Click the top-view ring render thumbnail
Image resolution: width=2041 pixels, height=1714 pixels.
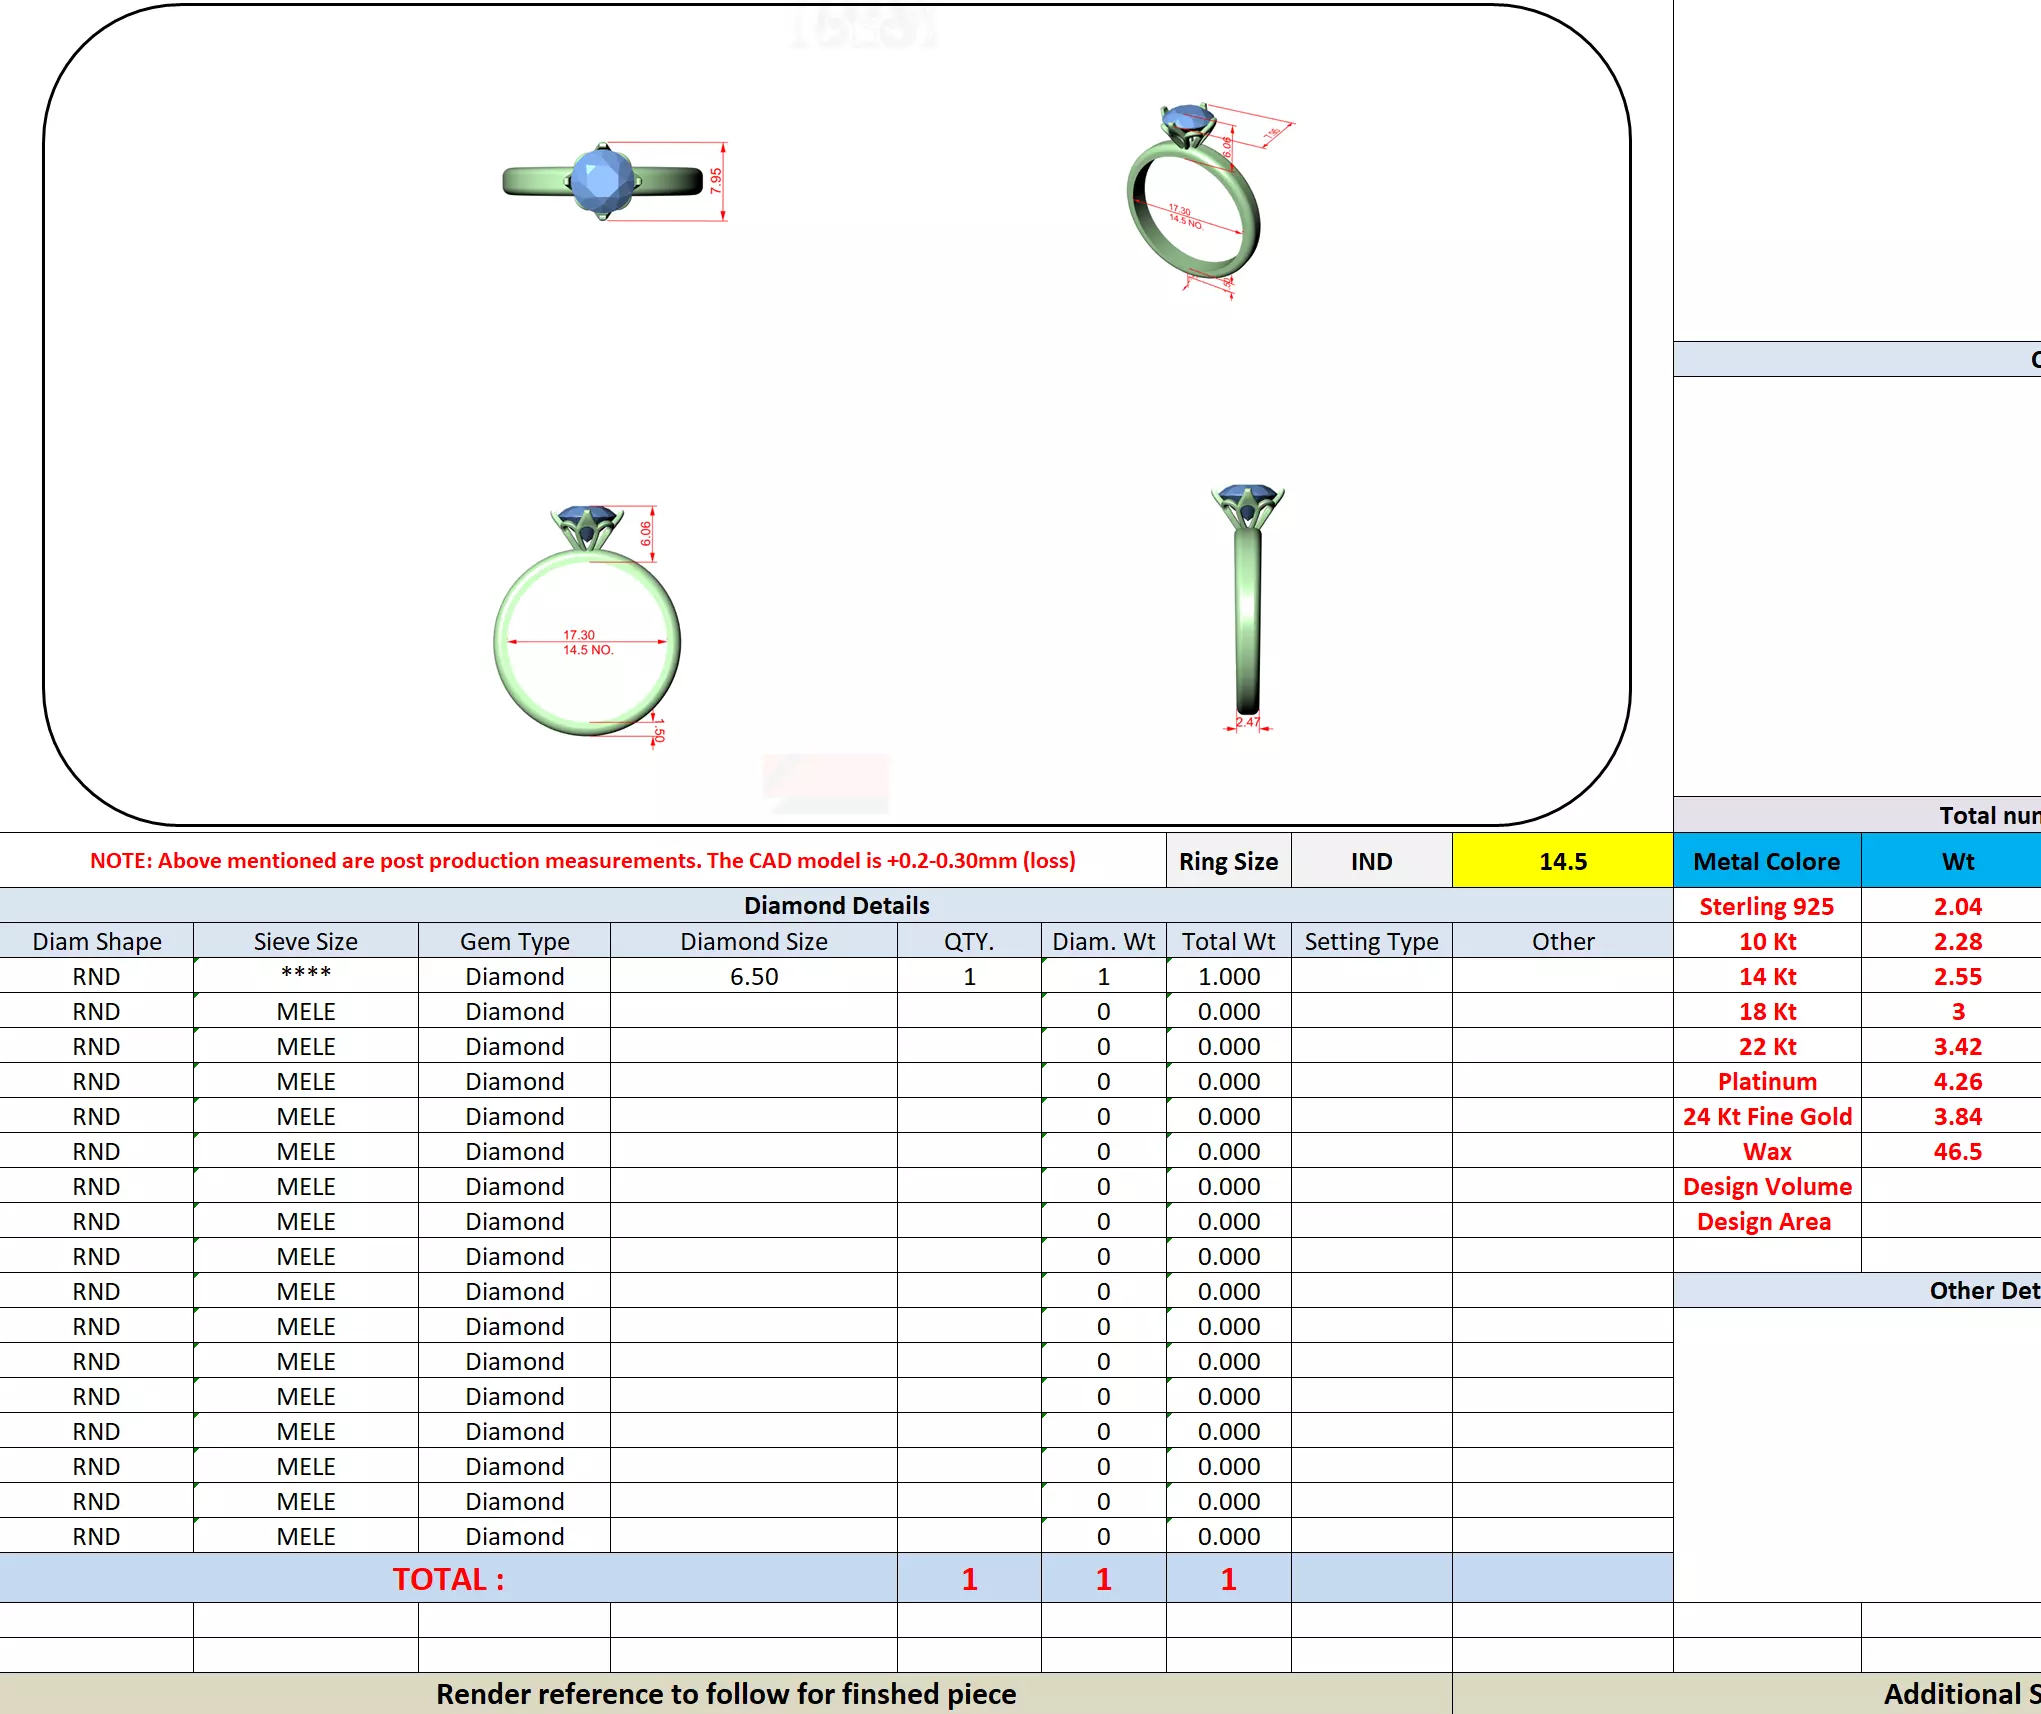tap(603, 181)
